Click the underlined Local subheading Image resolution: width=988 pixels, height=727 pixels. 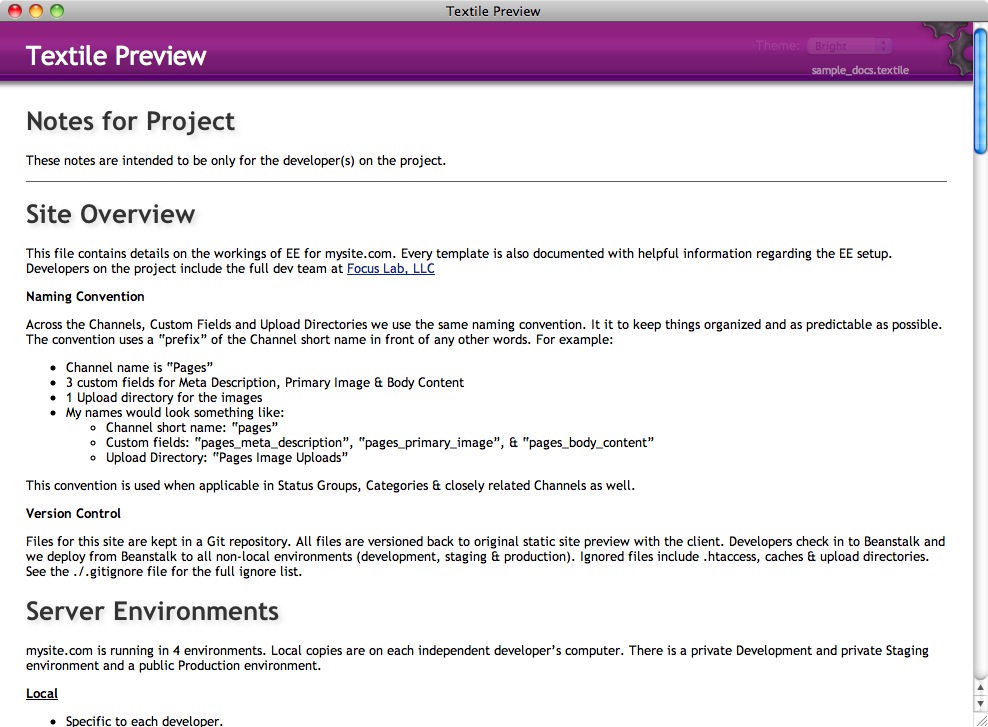pyautogui.click(x=42, y=694)
